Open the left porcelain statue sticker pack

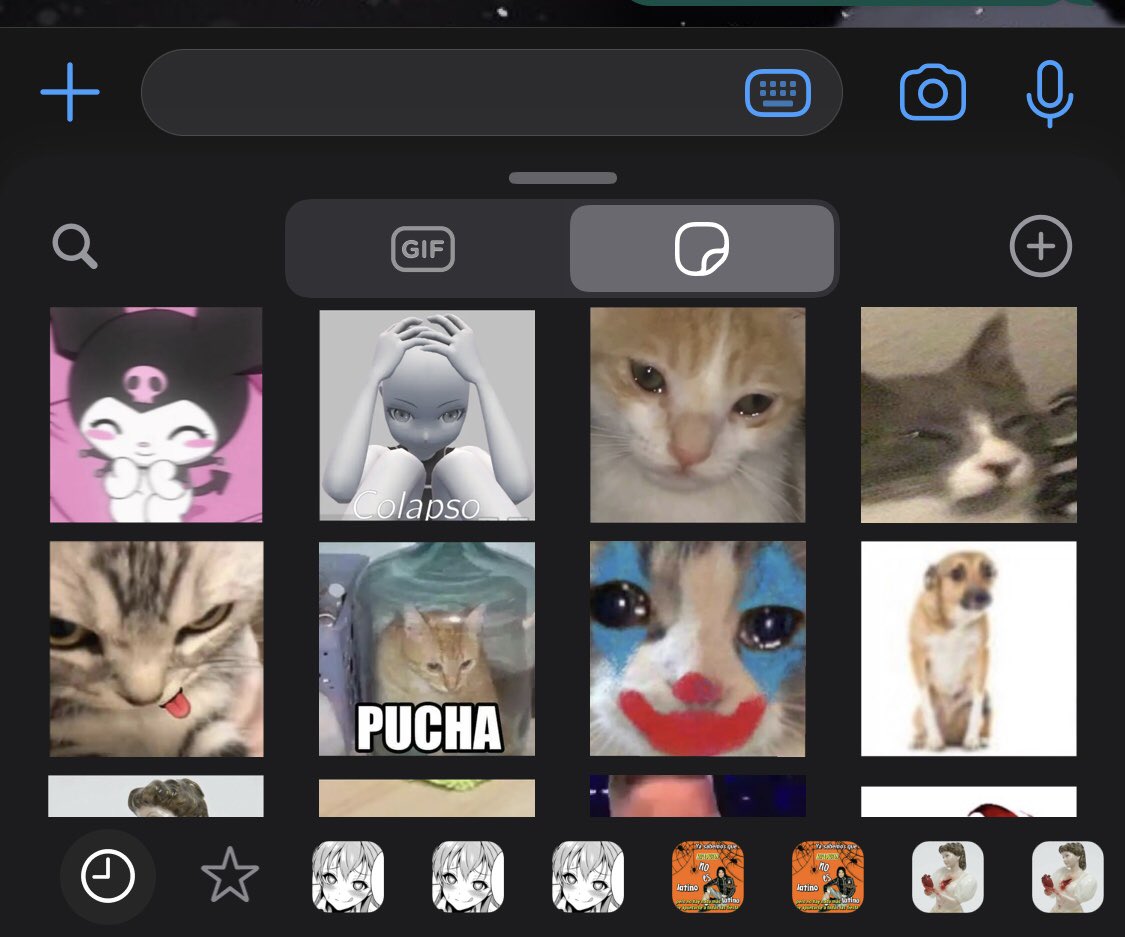(x=947, y=877)
